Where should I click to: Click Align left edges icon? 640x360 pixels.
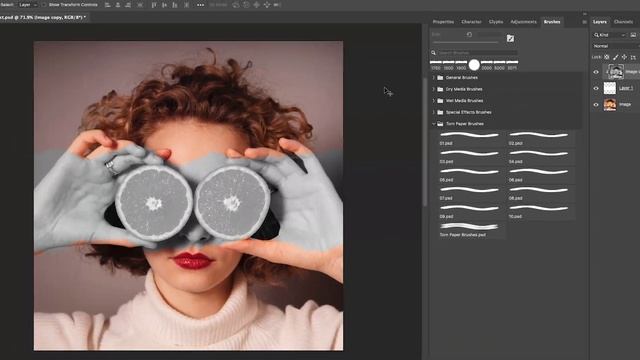(x=108, y=5)
